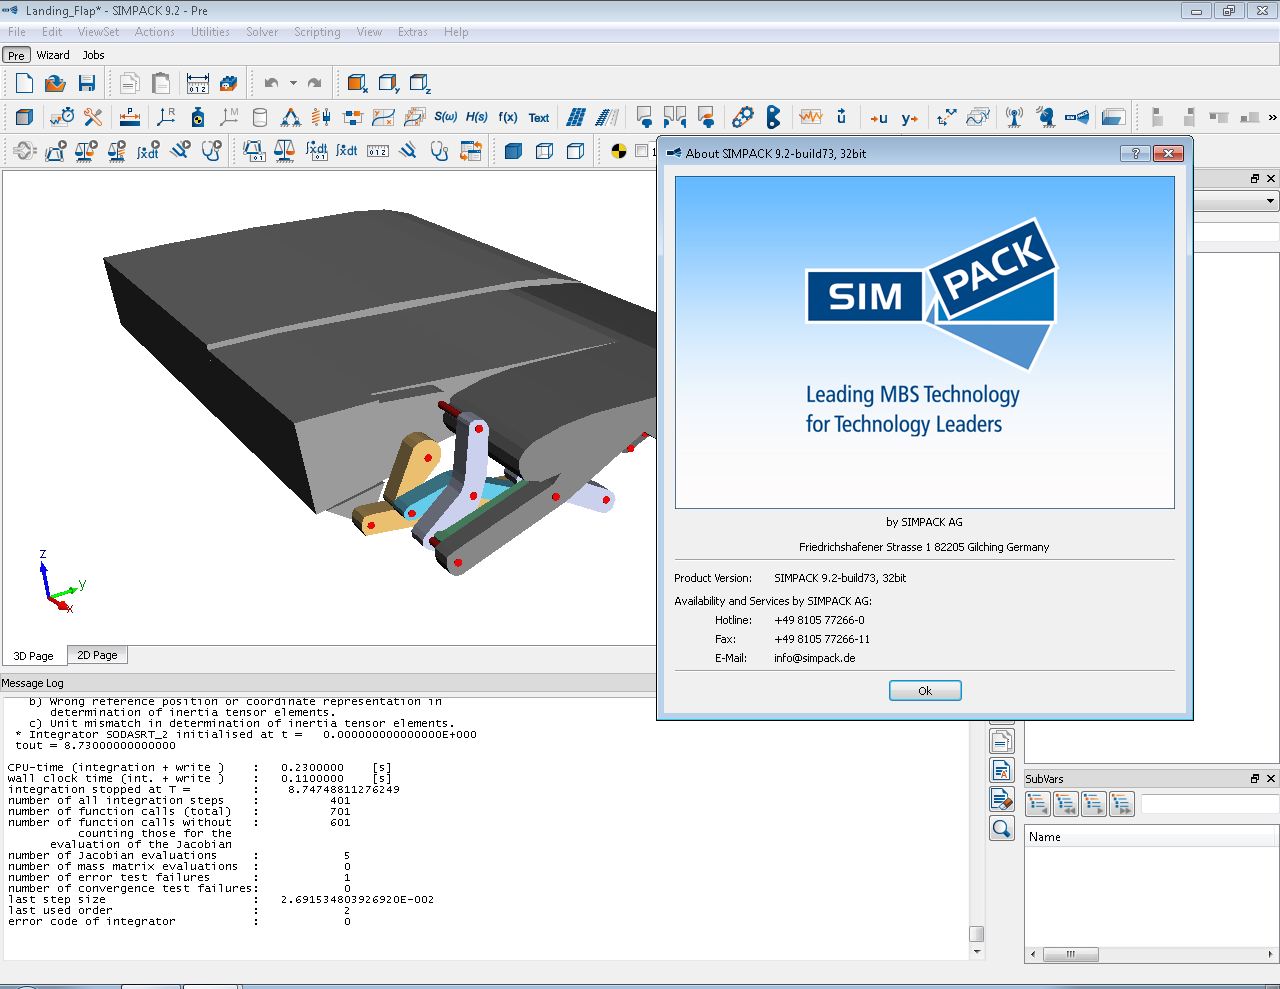
Task: Click the Name column header in SubVars
Action: point(1150,837)
